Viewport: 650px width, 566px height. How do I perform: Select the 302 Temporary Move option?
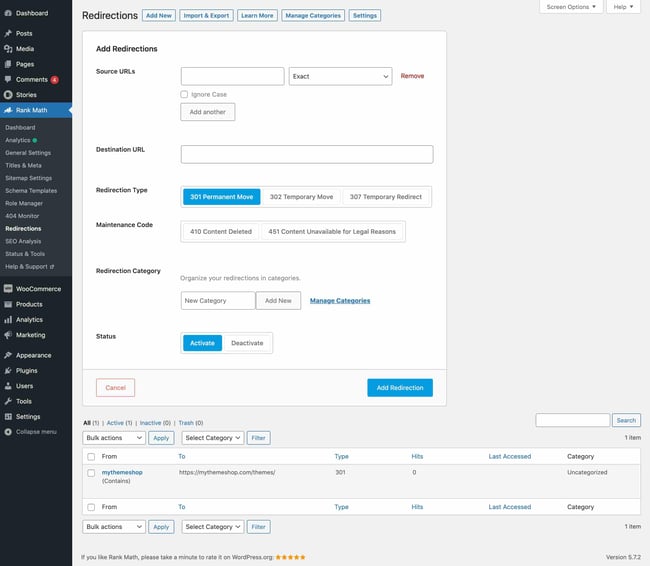[x=301, y=197]
